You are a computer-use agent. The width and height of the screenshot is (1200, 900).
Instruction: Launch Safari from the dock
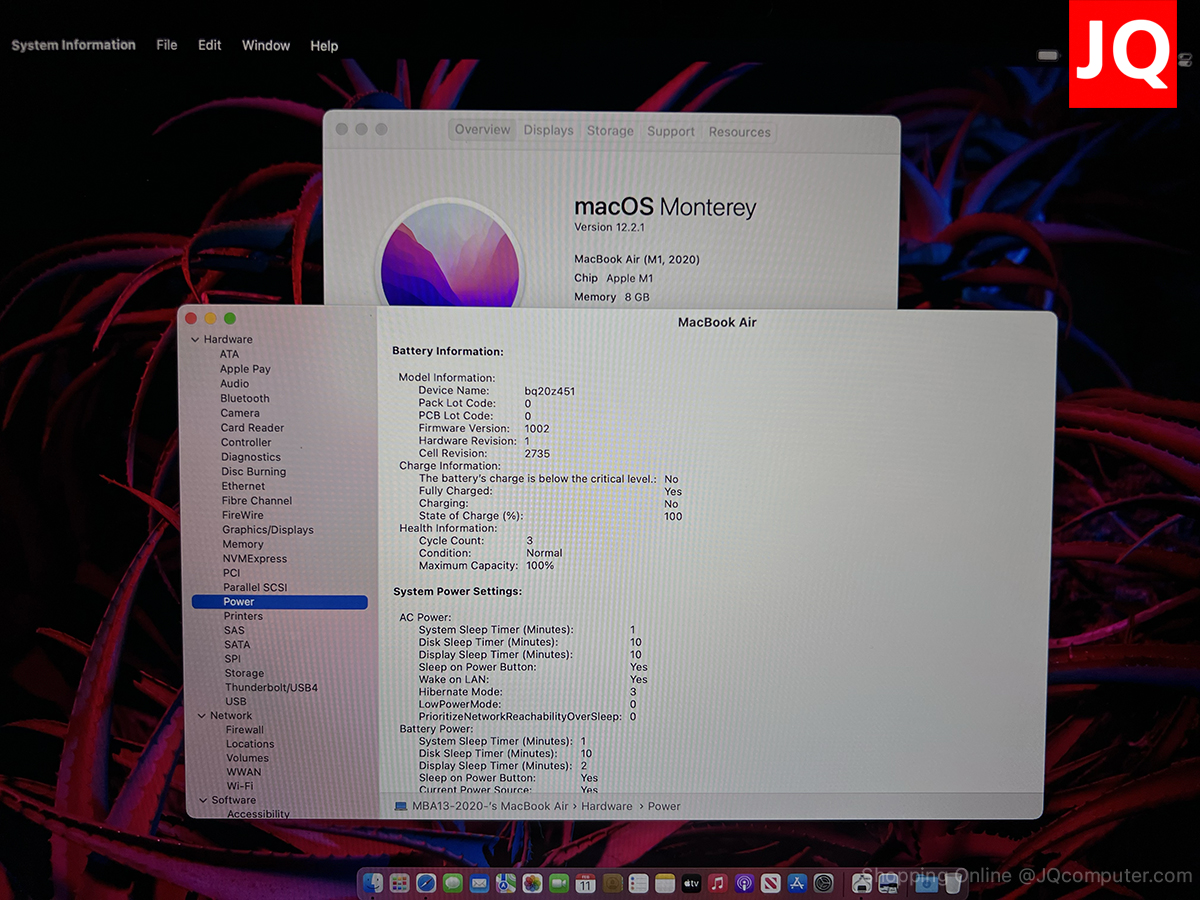coord(426,883)
